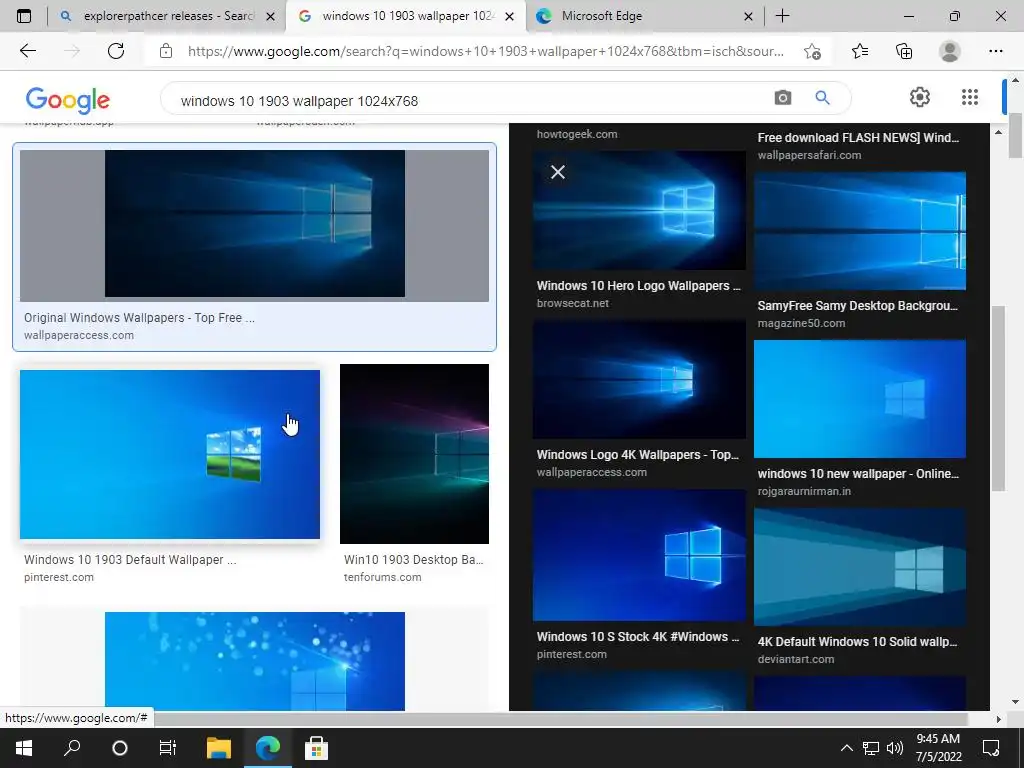Visit the deviantart.com source link
This screenshot has width=1024, height=768.
[x=795, y=660]
